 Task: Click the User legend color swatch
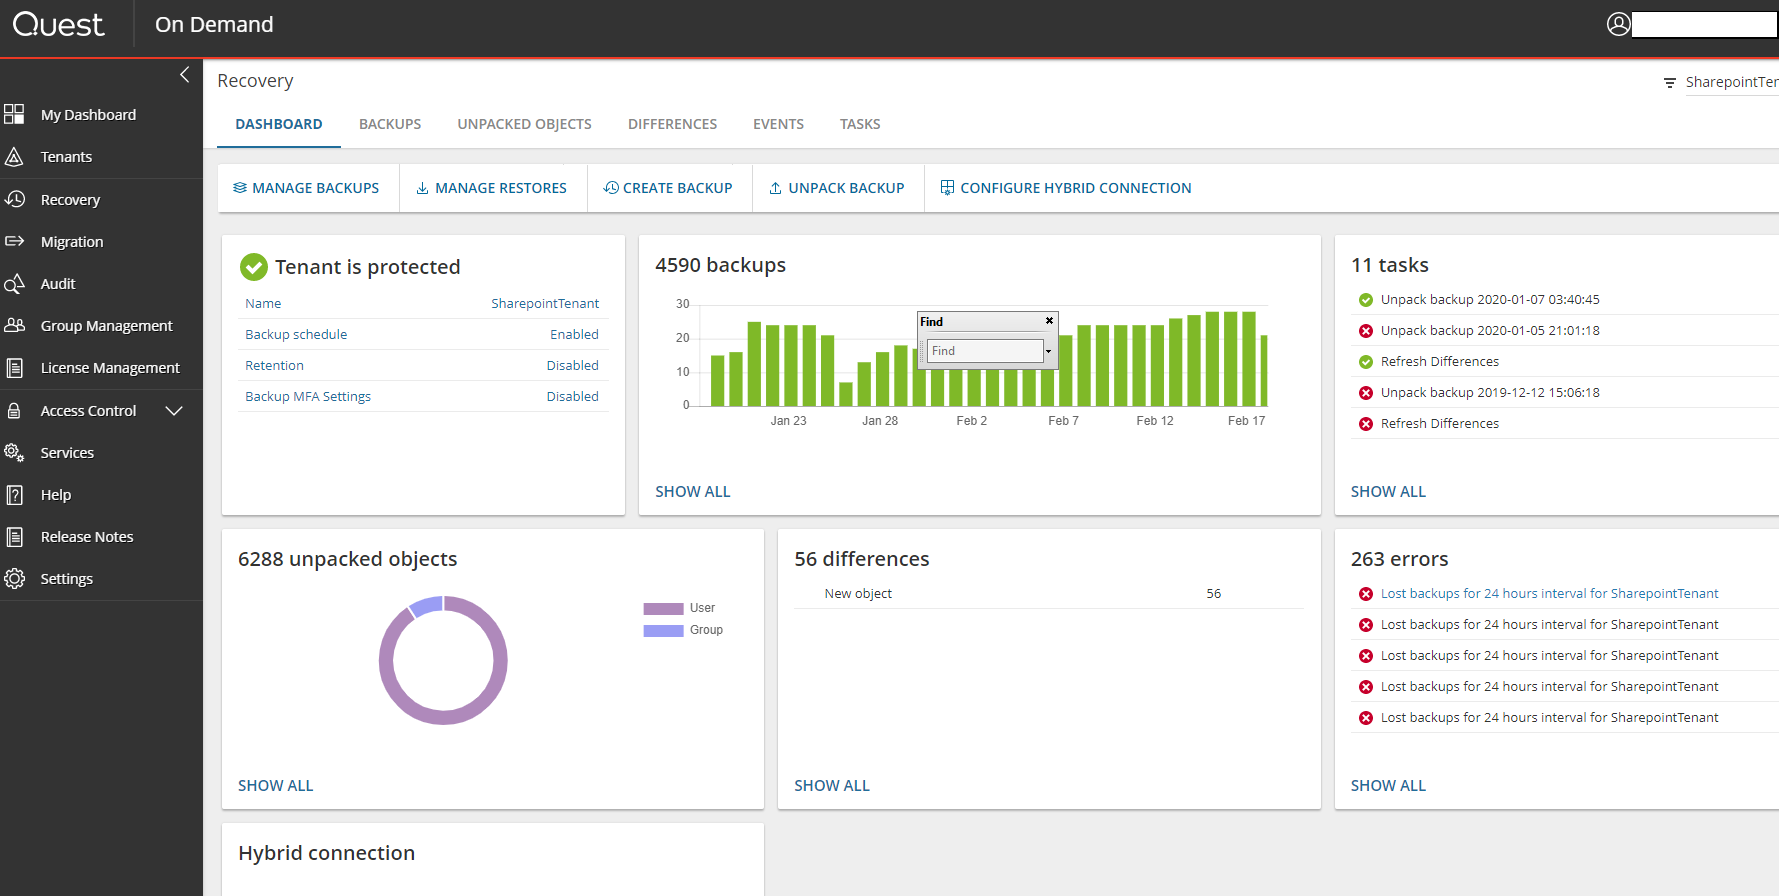pyautogui.click(x=663, y=608)
